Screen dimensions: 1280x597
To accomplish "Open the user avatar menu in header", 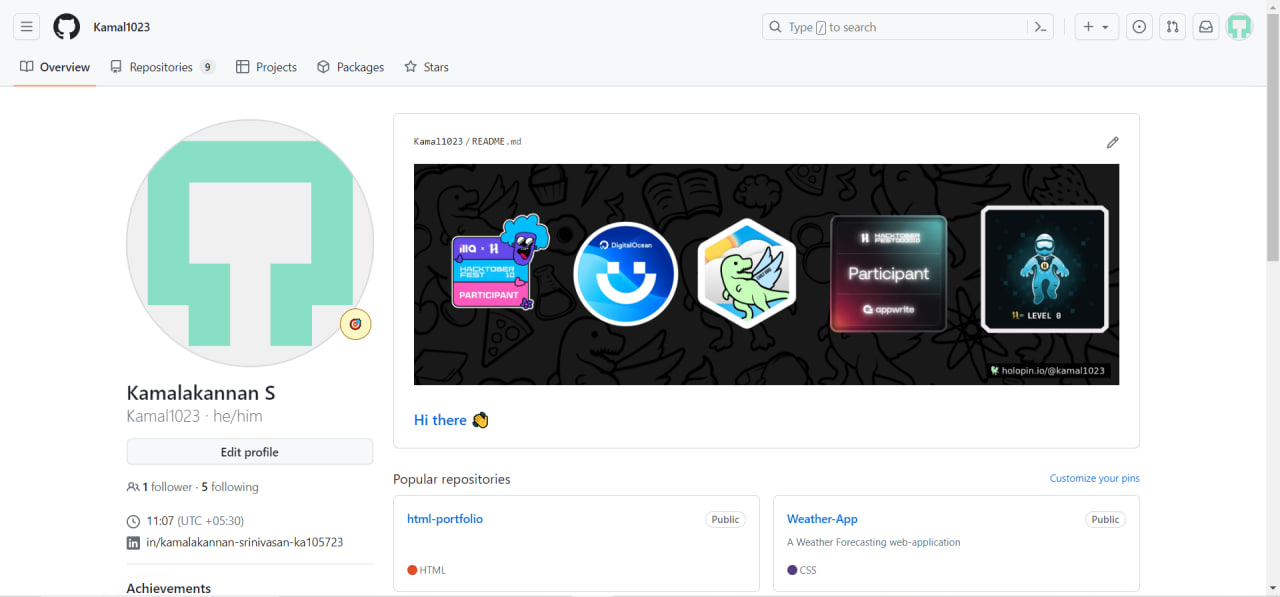I will point(1240,27).
